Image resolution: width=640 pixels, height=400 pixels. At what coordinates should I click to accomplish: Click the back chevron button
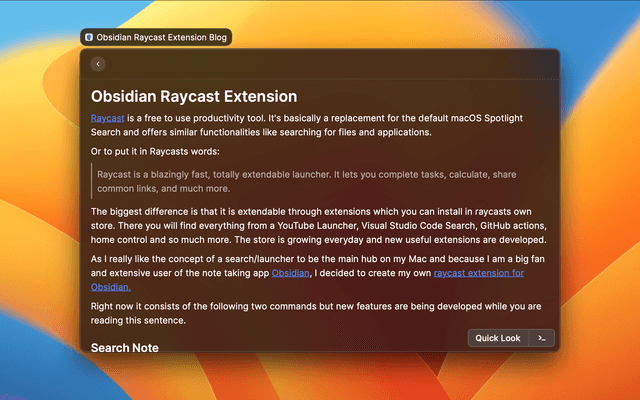(x=97, y=64)
